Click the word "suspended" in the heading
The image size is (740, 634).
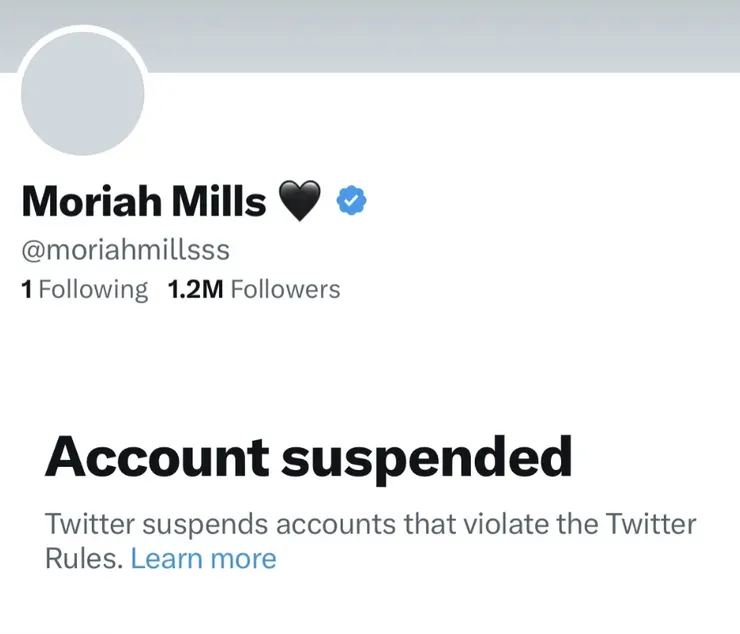tap(426, 458)
